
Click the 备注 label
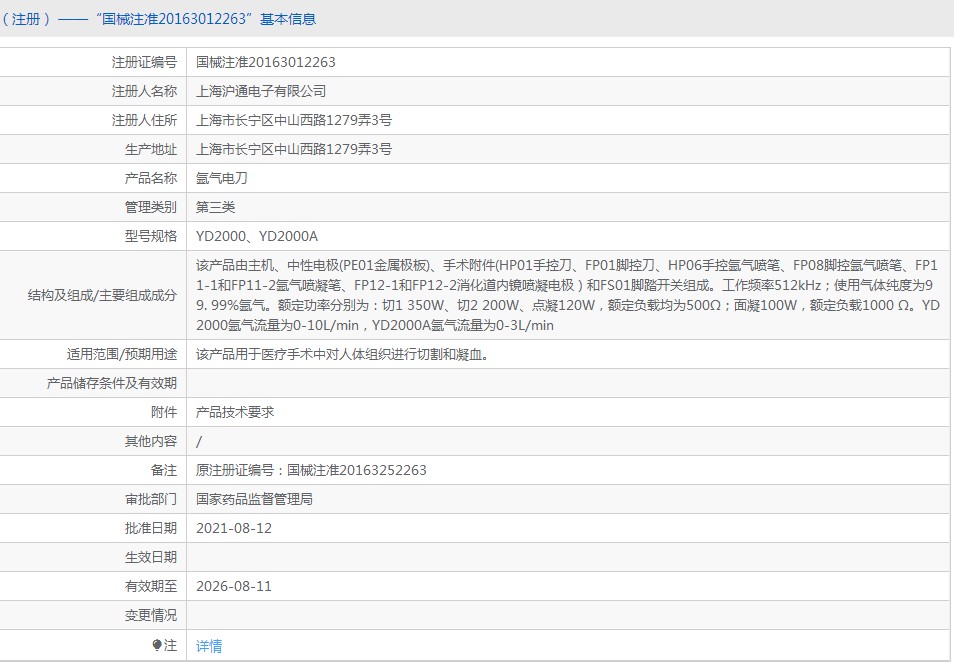click(x=164, y=470)
